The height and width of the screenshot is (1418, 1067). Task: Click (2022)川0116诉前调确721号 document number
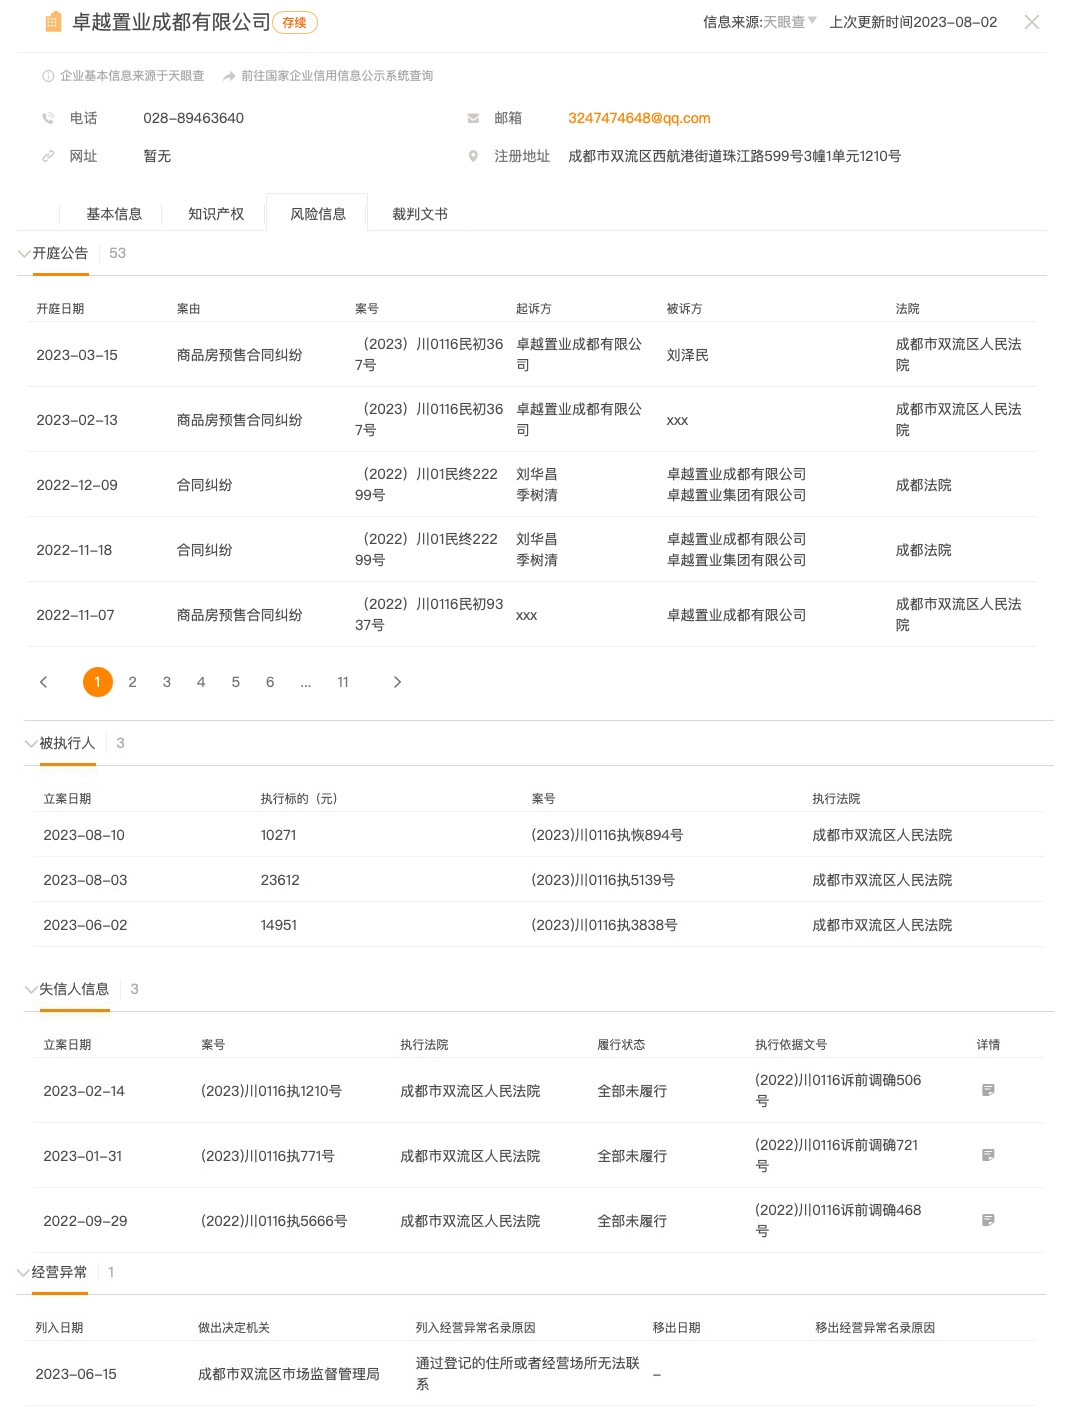coord(837,1155)
